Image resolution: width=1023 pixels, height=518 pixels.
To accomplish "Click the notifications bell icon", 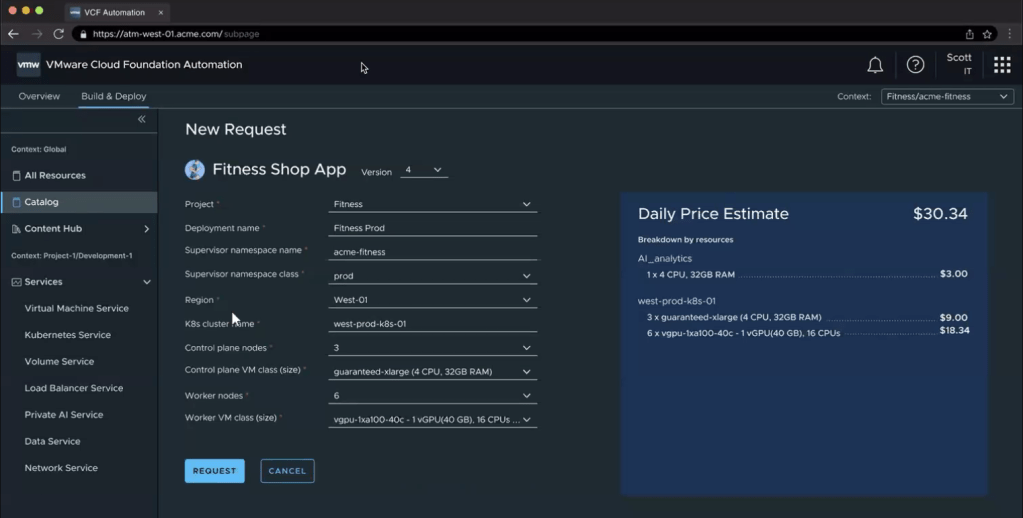I will click(875, 65).
